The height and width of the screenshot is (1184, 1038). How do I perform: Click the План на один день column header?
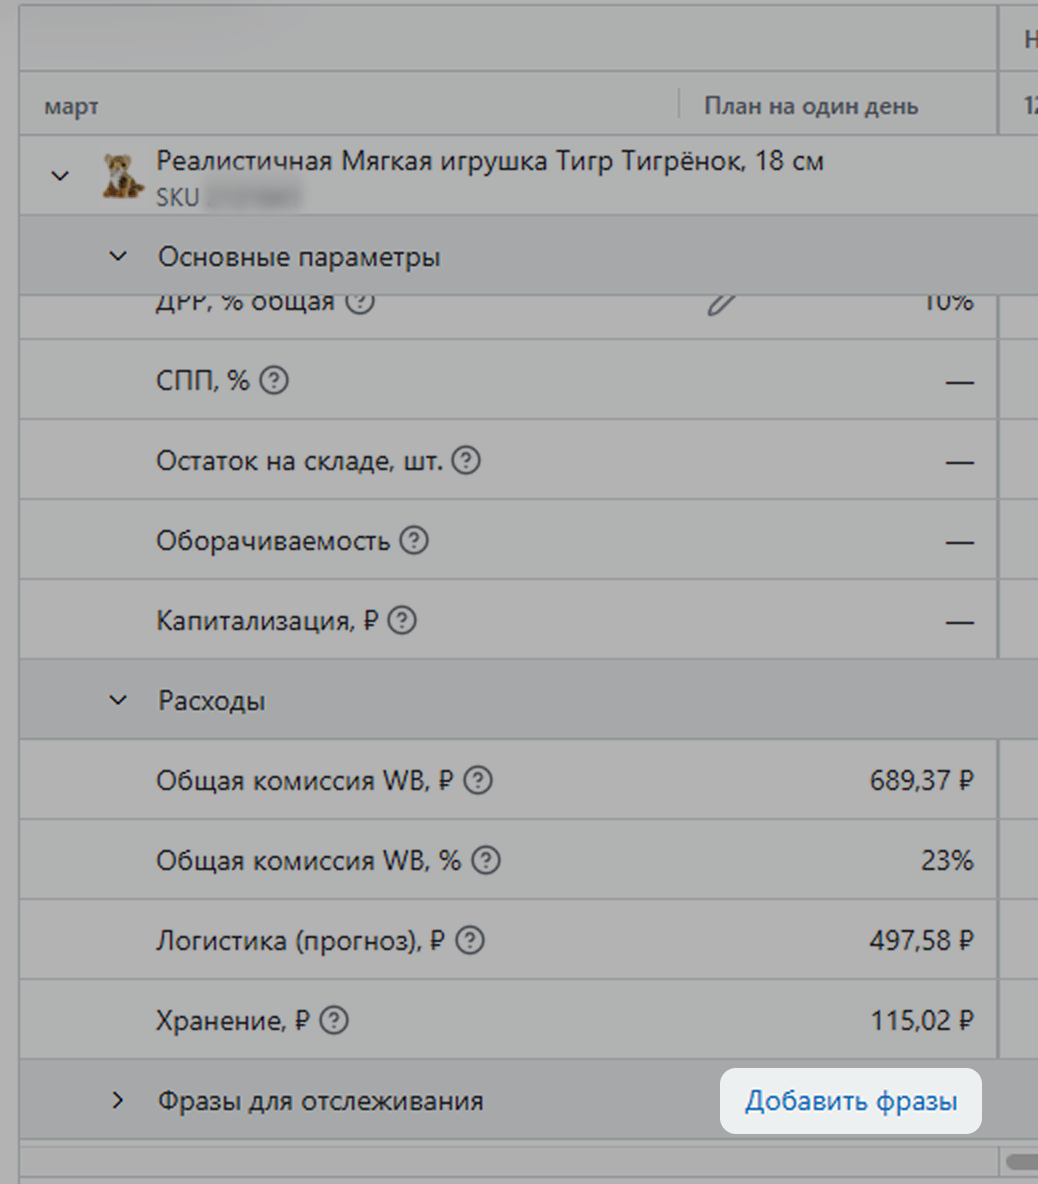[x=811, y=106]
